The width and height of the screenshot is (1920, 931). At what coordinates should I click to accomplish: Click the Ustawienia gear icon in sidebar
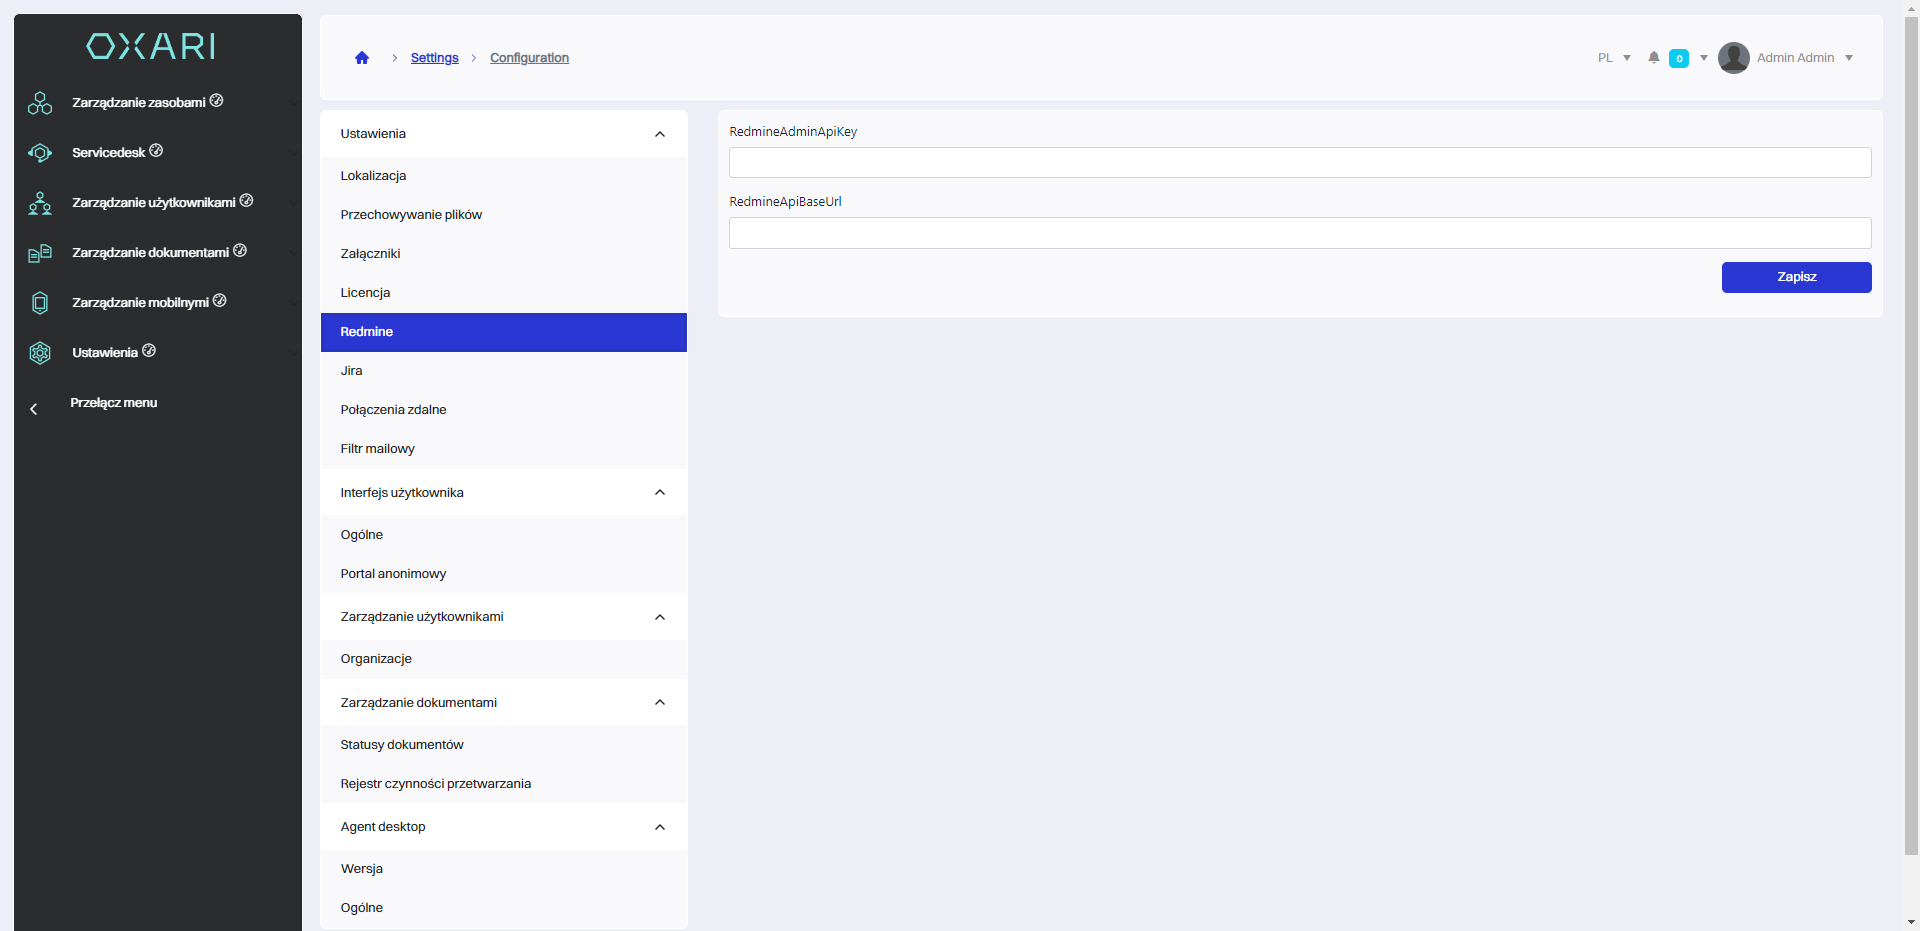pyautogui.click(x=40, y=353)
